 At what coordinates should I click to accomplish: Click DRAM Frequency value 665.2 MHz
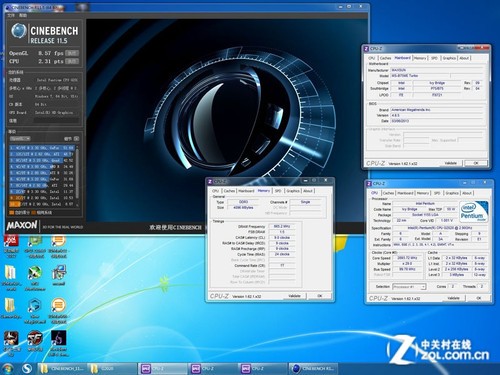click(282, 226)
